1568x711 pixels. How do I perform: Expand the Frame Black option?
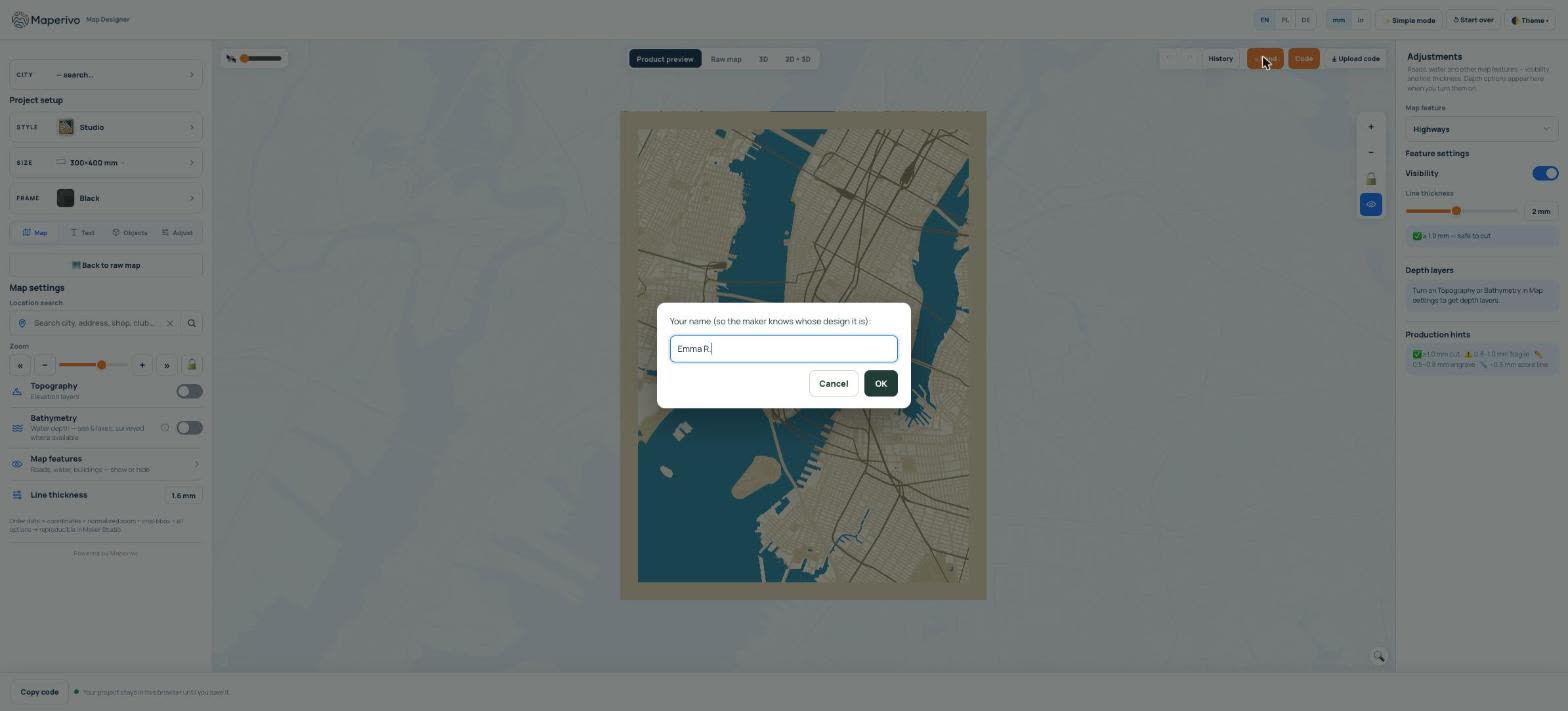(106, 198)
